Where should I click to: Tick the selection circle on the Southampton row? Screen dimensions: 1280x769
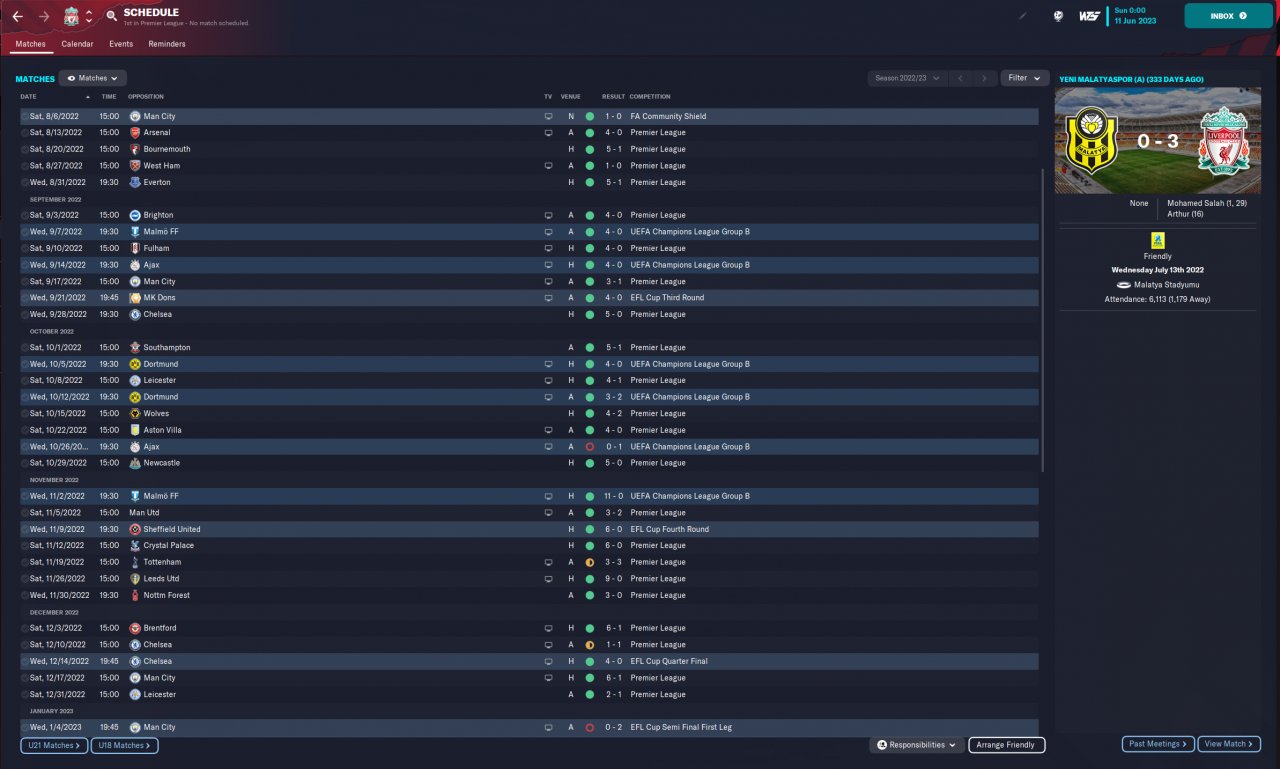pyautogui.click(x=25, y=347)
